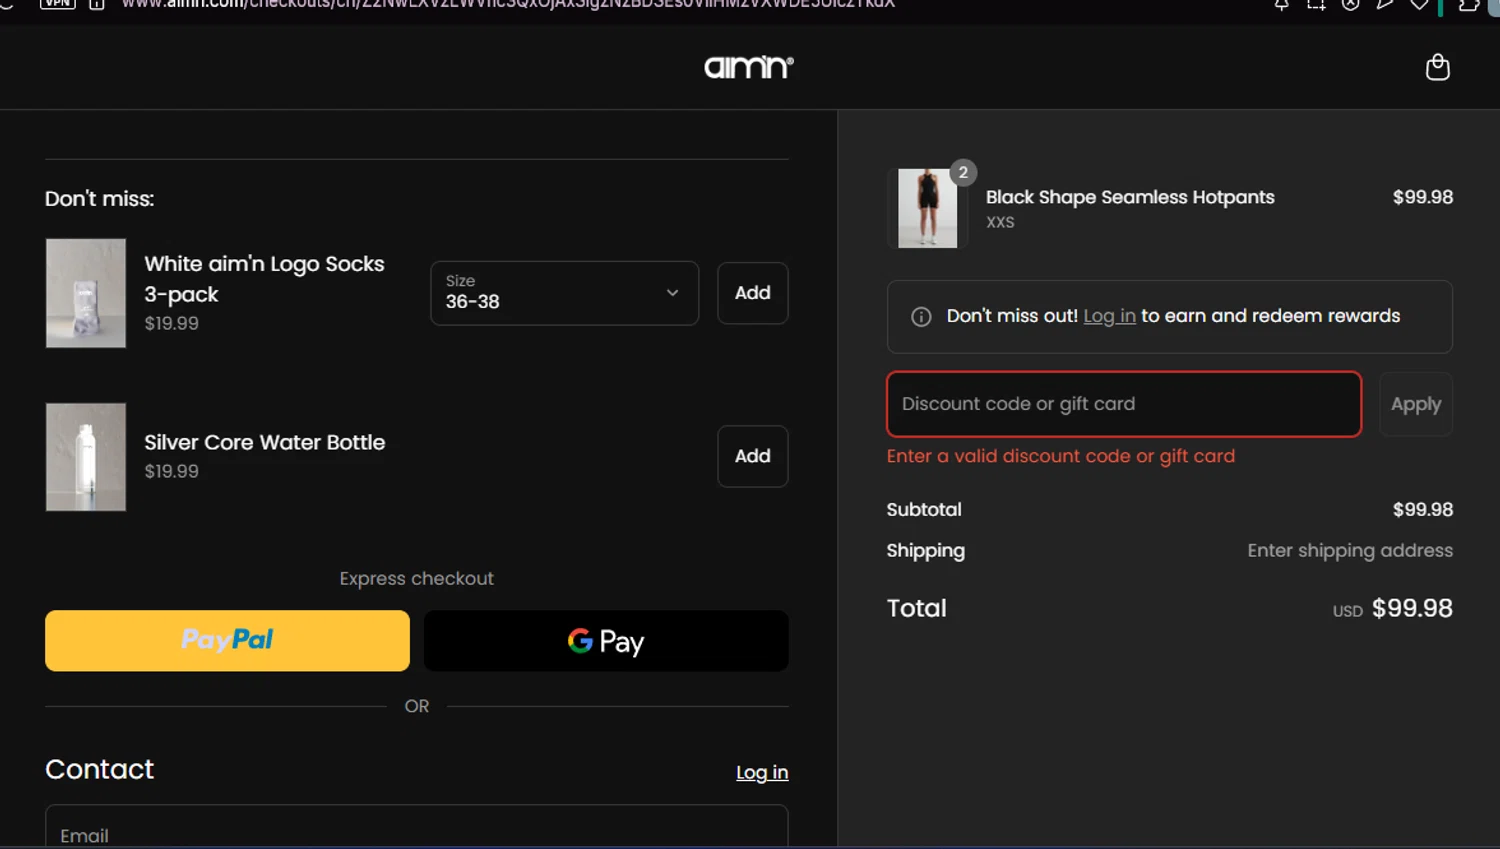Open the Size 36-38 dropdown for socks
This screenshot has width=1500, height=849.
(x=564, y=293)
